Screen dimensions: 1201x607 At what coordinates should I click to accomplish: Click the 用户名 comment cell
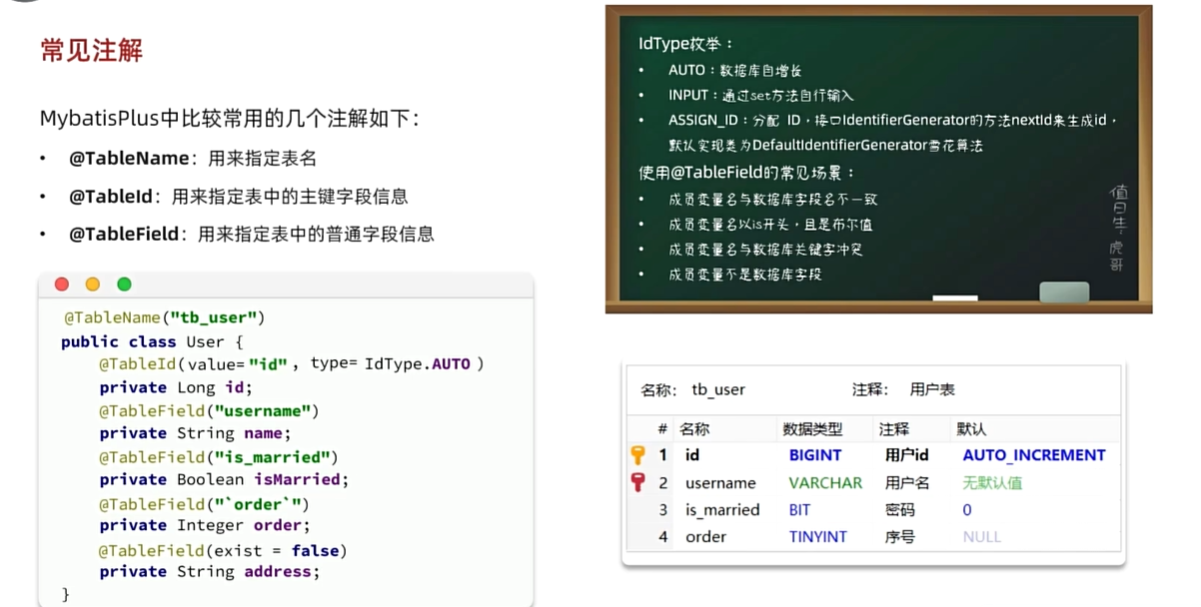click(907, 482)
